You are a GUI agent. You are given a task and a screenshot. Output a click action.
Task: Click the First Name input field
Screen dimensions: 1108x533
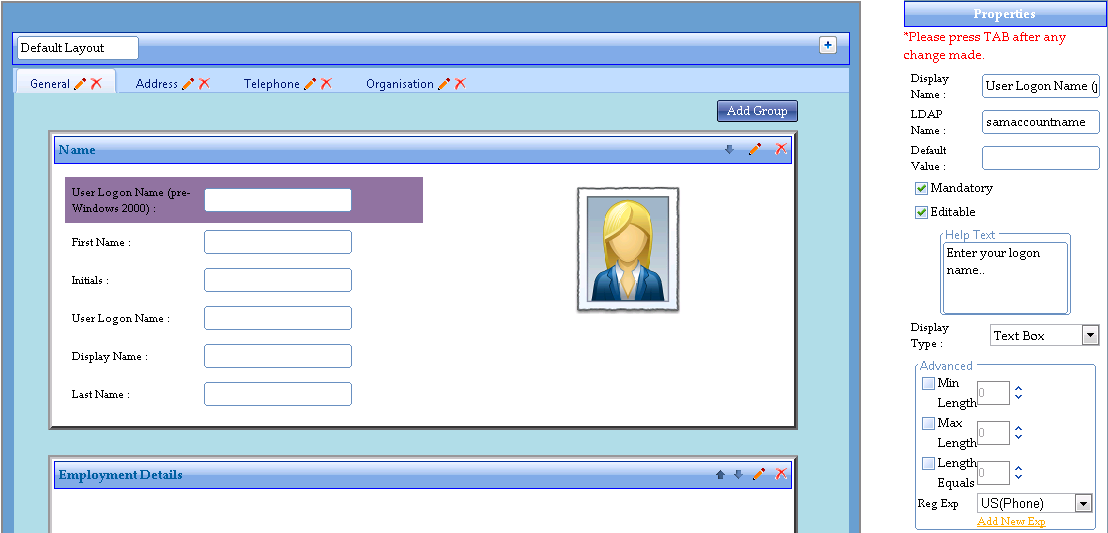coord(278,242)
